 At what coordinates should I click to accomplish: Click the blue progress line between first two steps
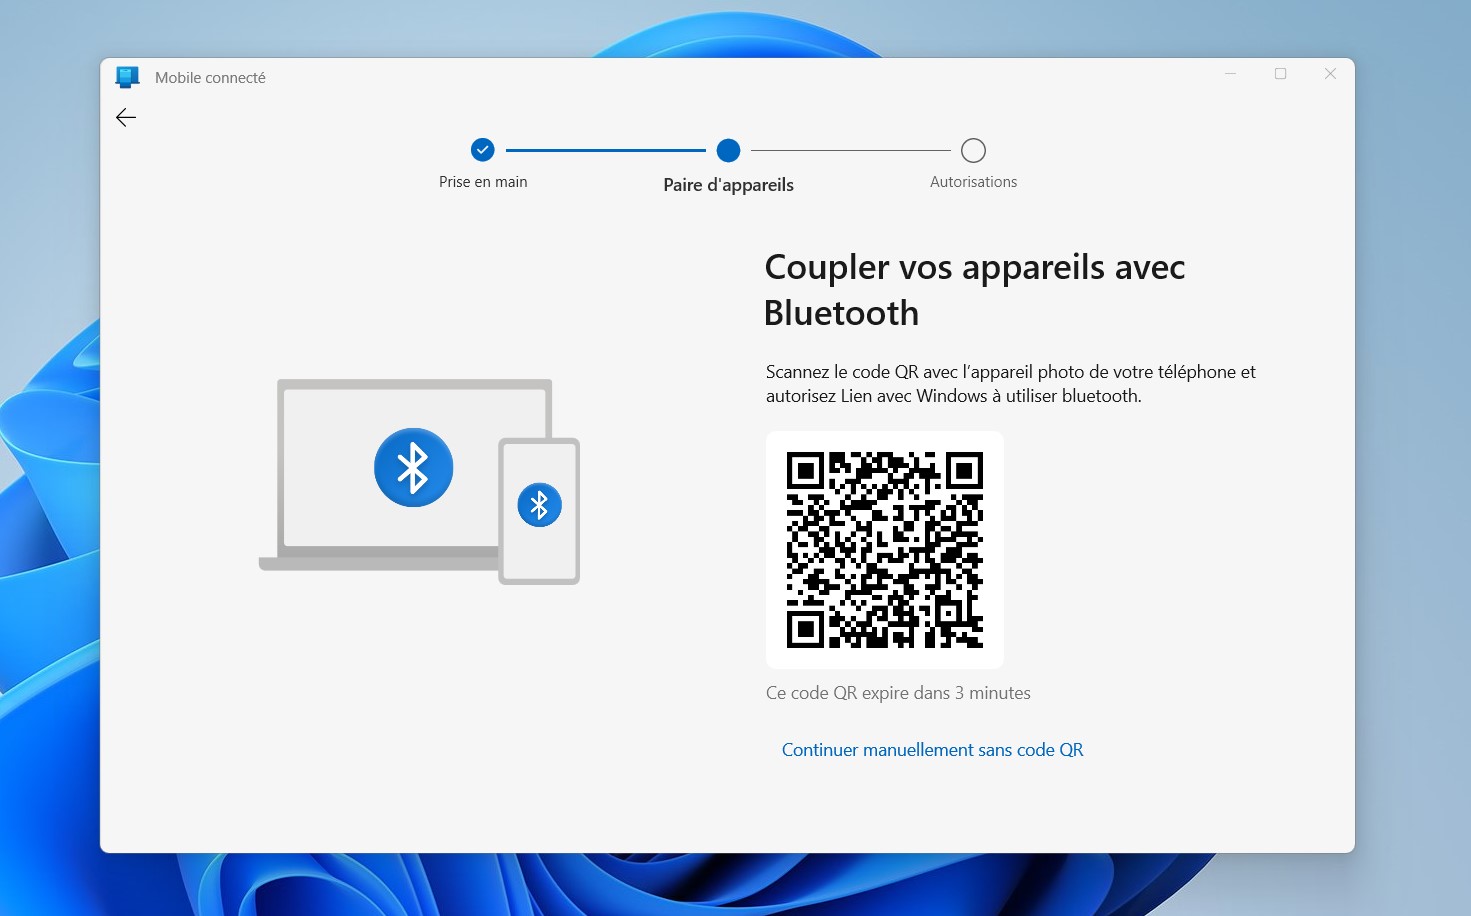[x=605, y=150]
